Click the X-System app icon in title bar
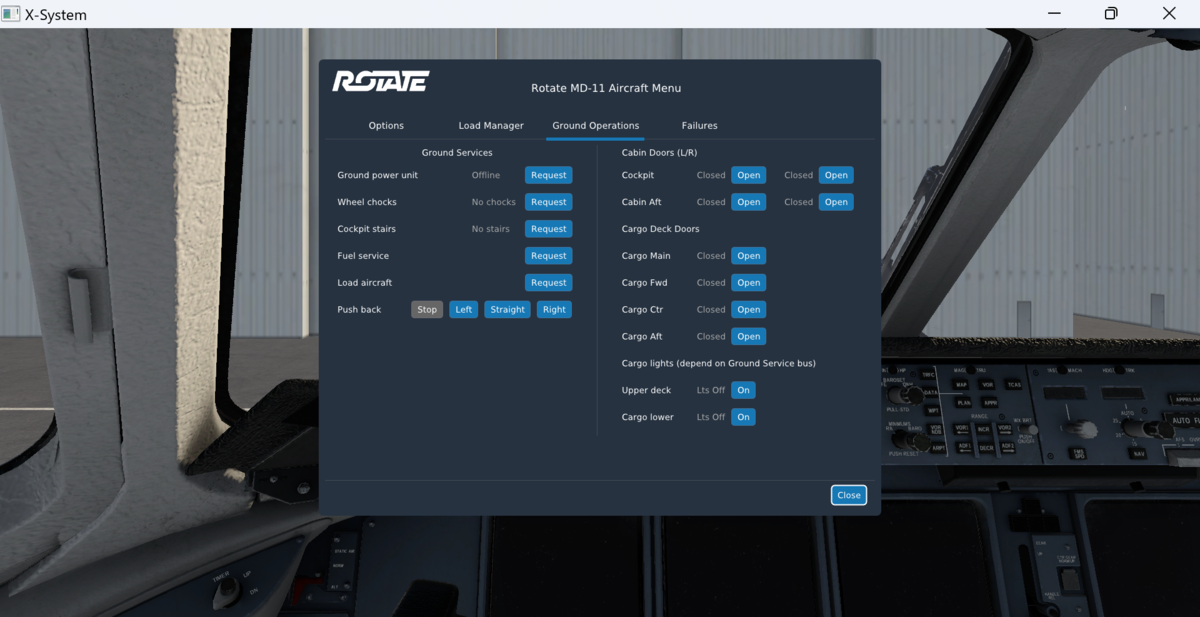The width and height of the screenshot is (1200, 617). tap(11, 14)
